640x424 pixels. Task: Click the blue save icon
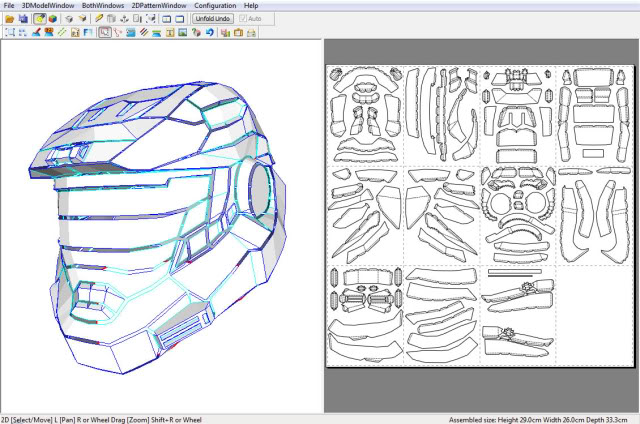coord(23,19)
